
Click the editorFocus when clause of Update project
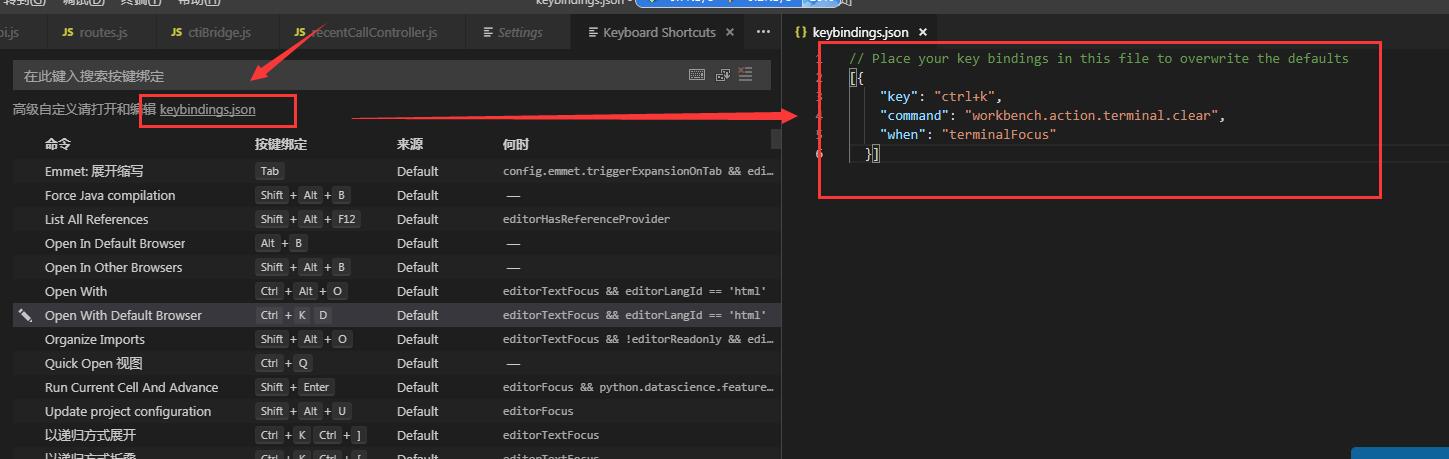click(x=538, y=411)
